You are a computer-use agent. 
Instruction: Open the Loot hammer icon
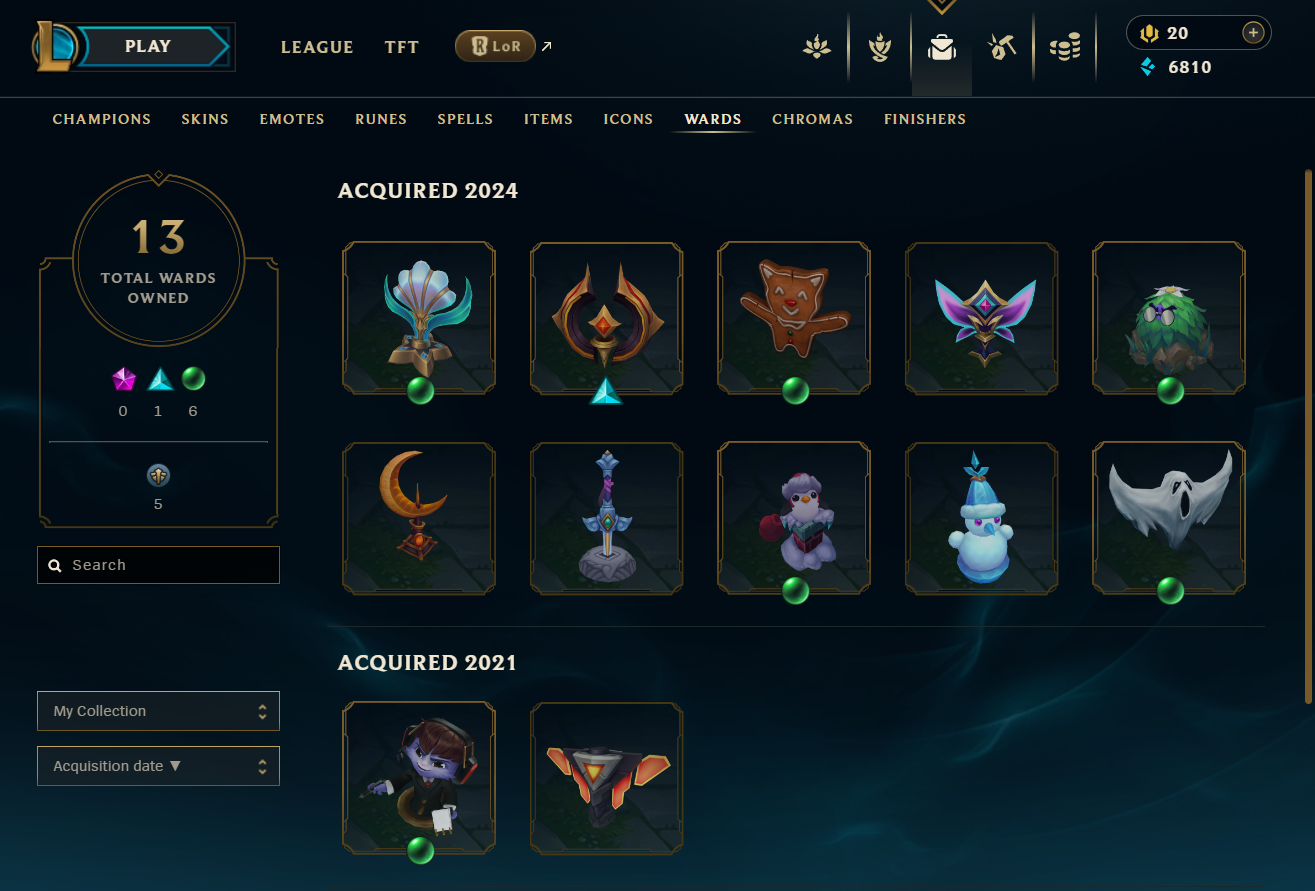pos(1002,47)
